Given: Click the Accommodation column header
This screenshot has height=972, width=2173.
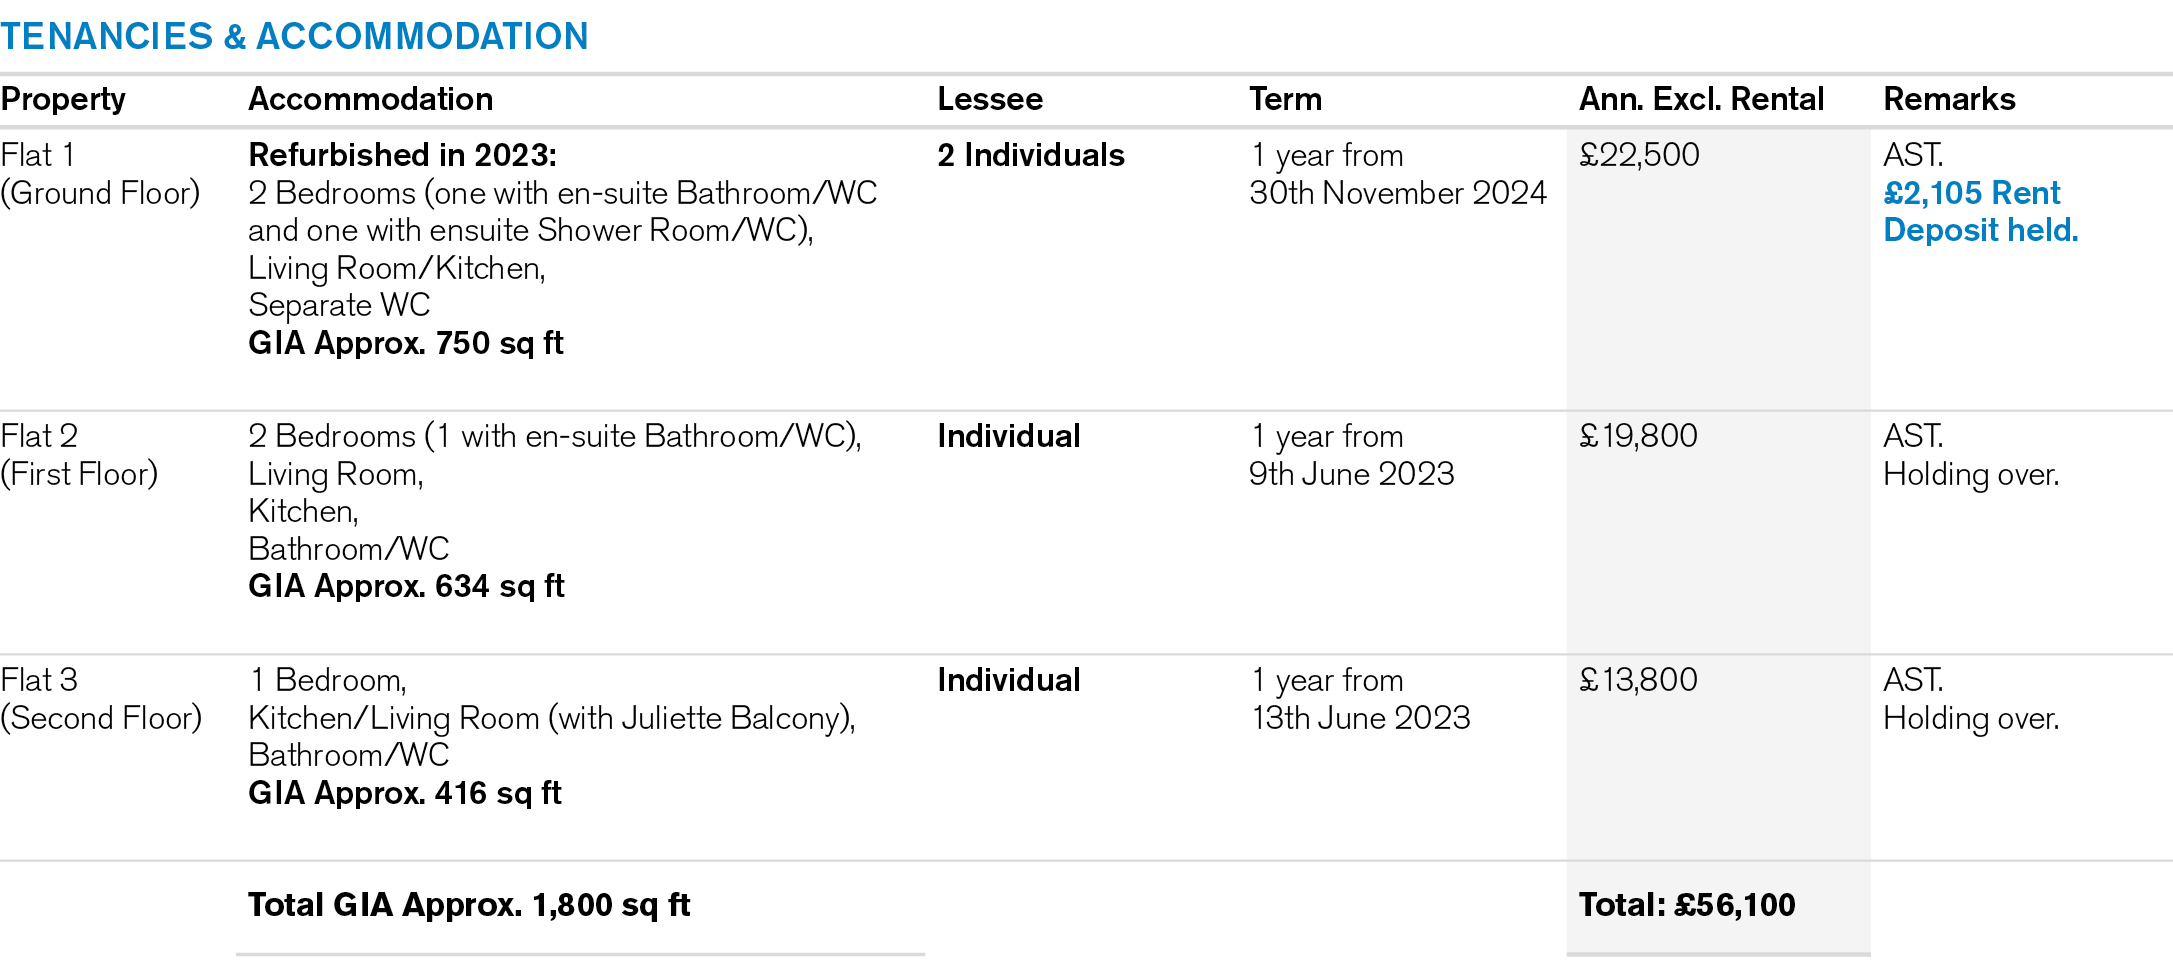Looking at the screenshot, I should 370,99.
